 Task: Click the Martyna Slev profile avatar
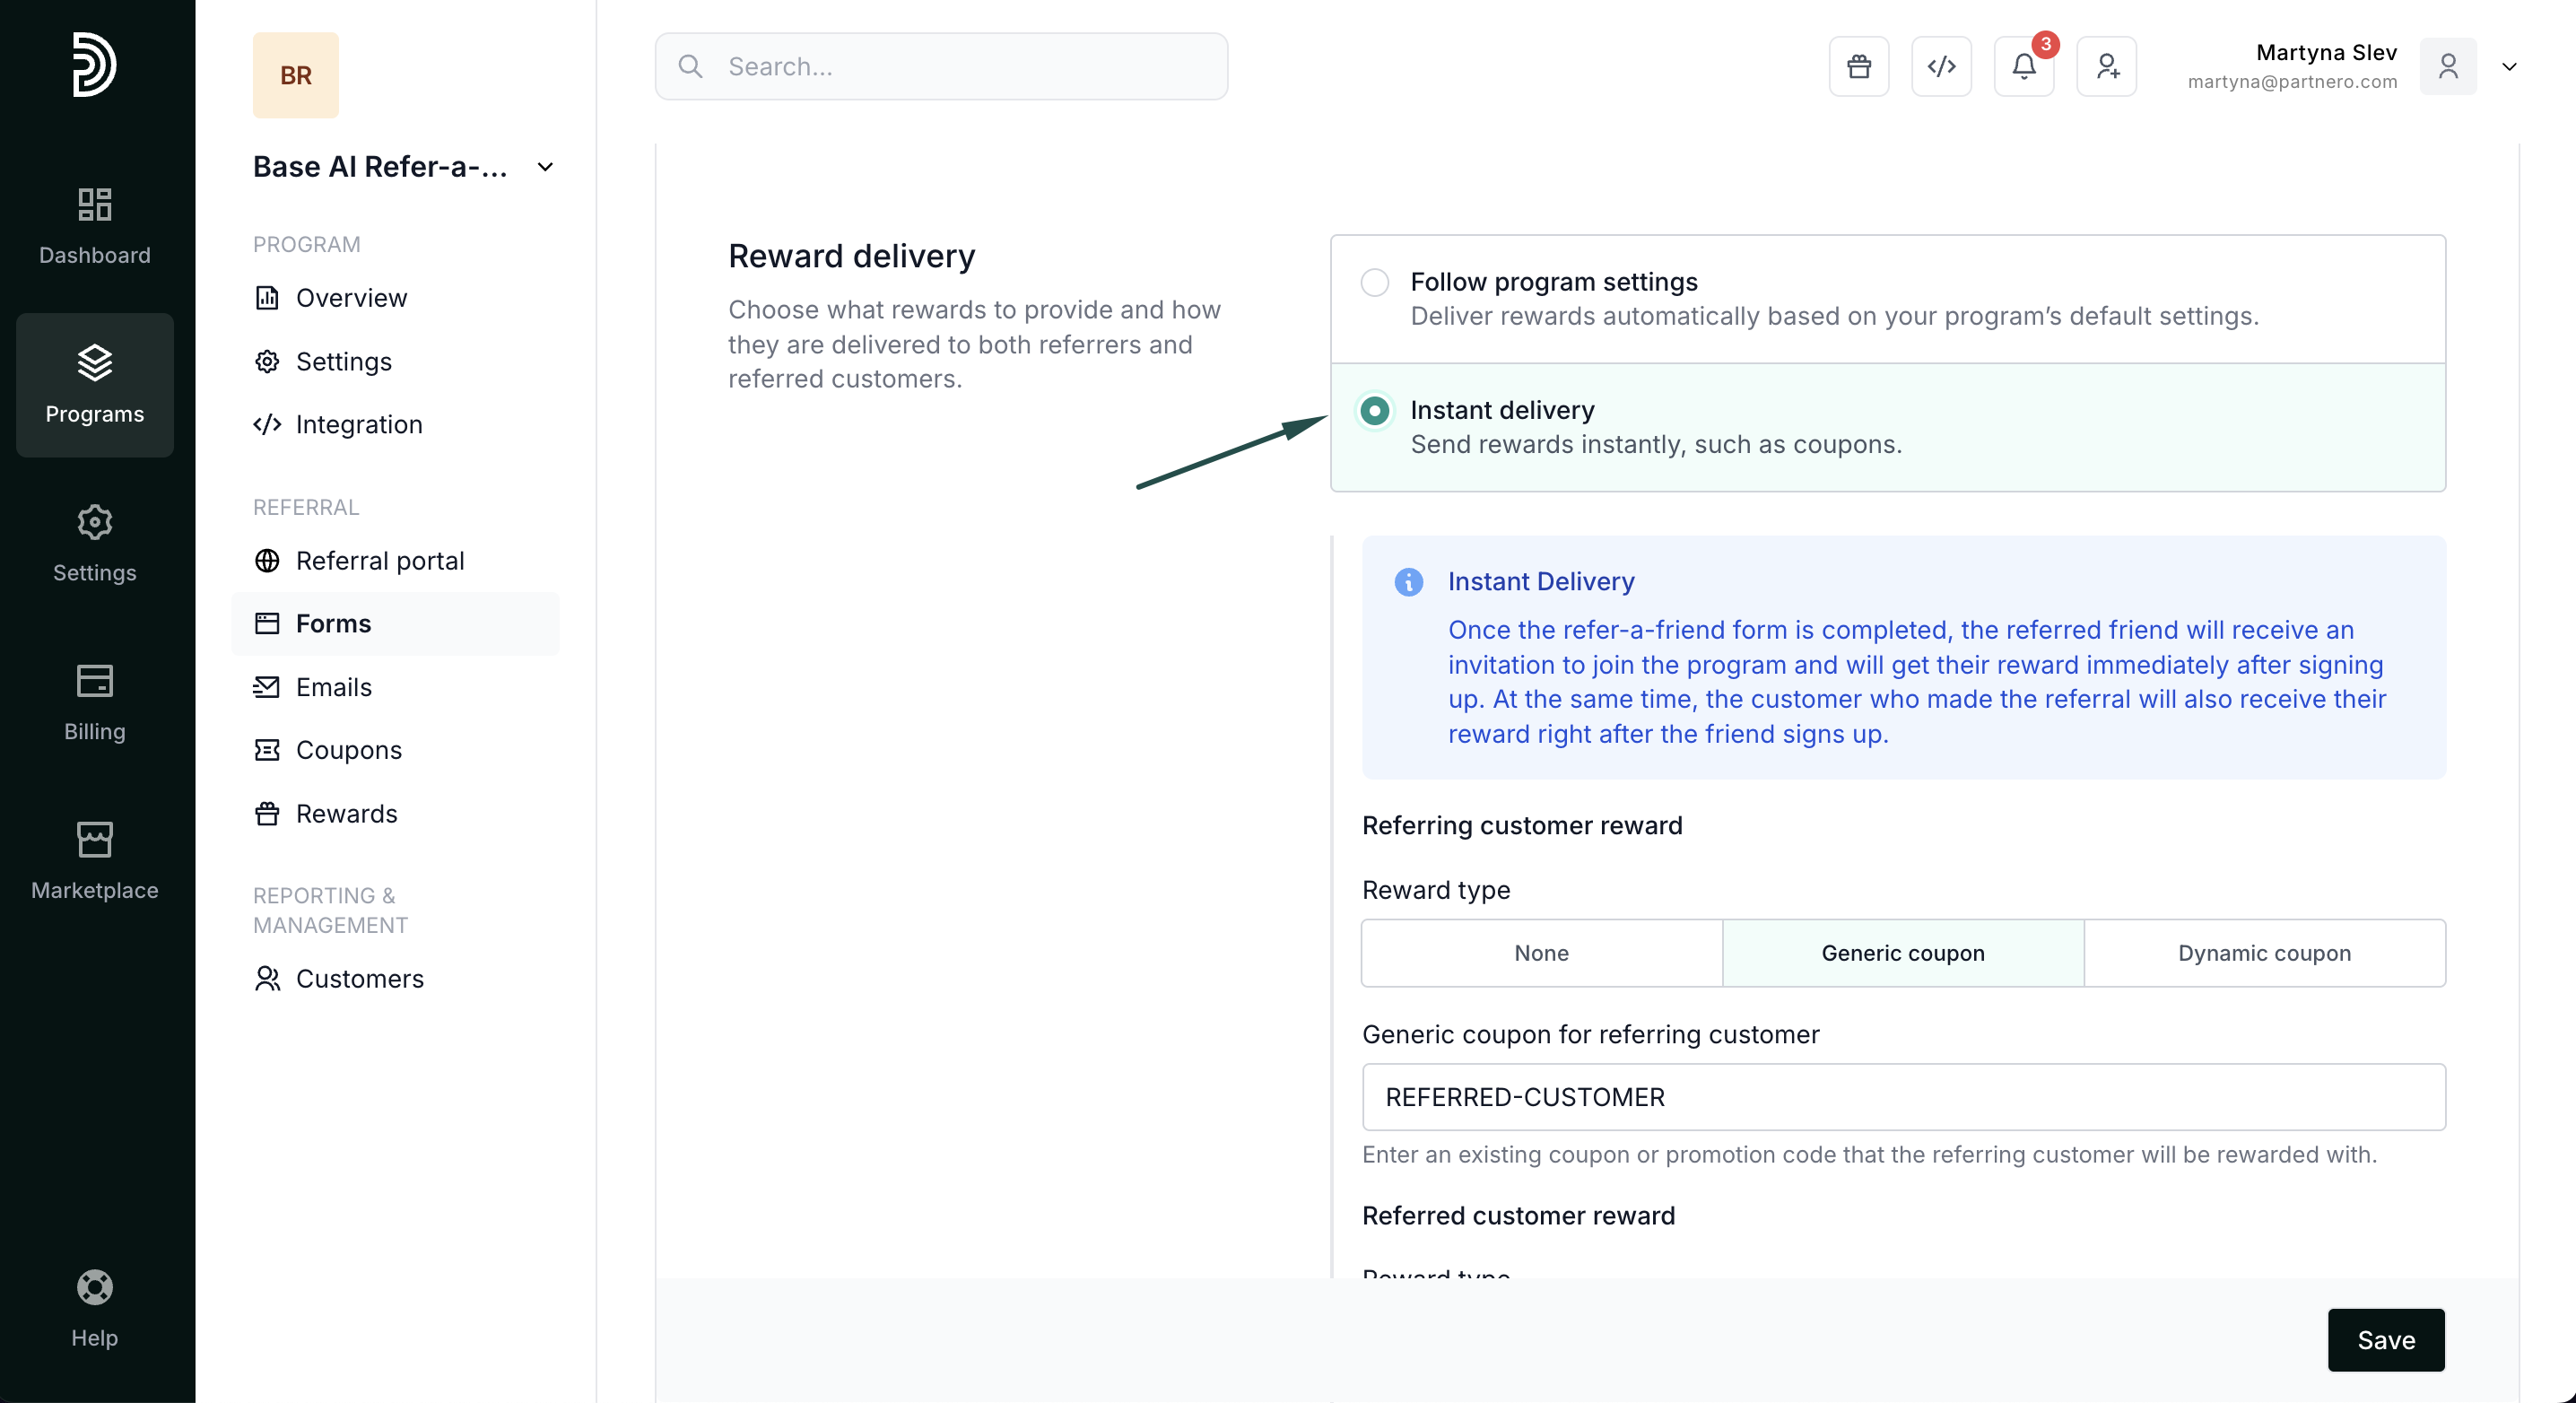click(x=2447, y=67)
